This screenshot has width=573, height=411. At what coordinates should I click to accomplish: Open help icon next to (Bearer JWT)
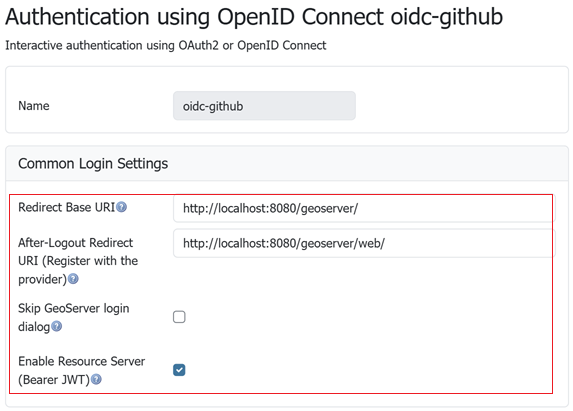tap(96, 379)
